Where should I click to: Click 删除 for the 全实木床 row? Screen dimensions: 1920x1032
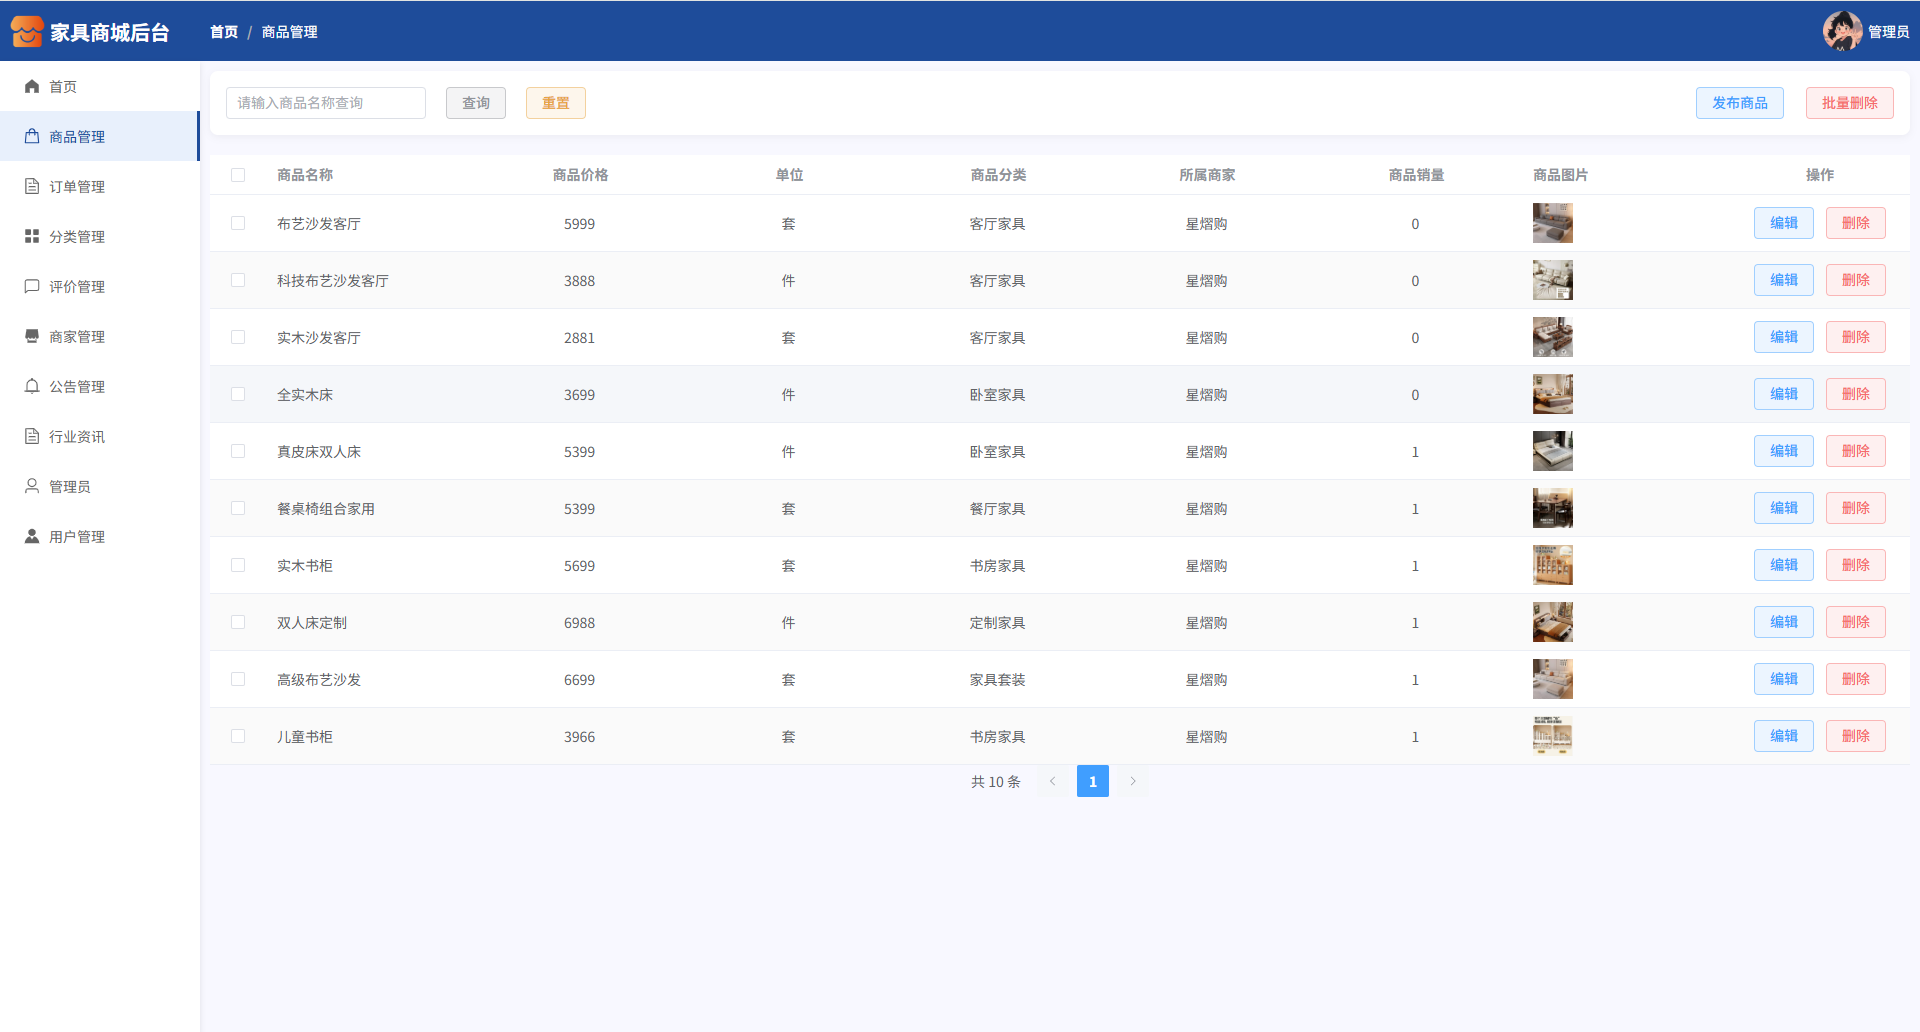pyautogui.click(x=1855, y=395)
